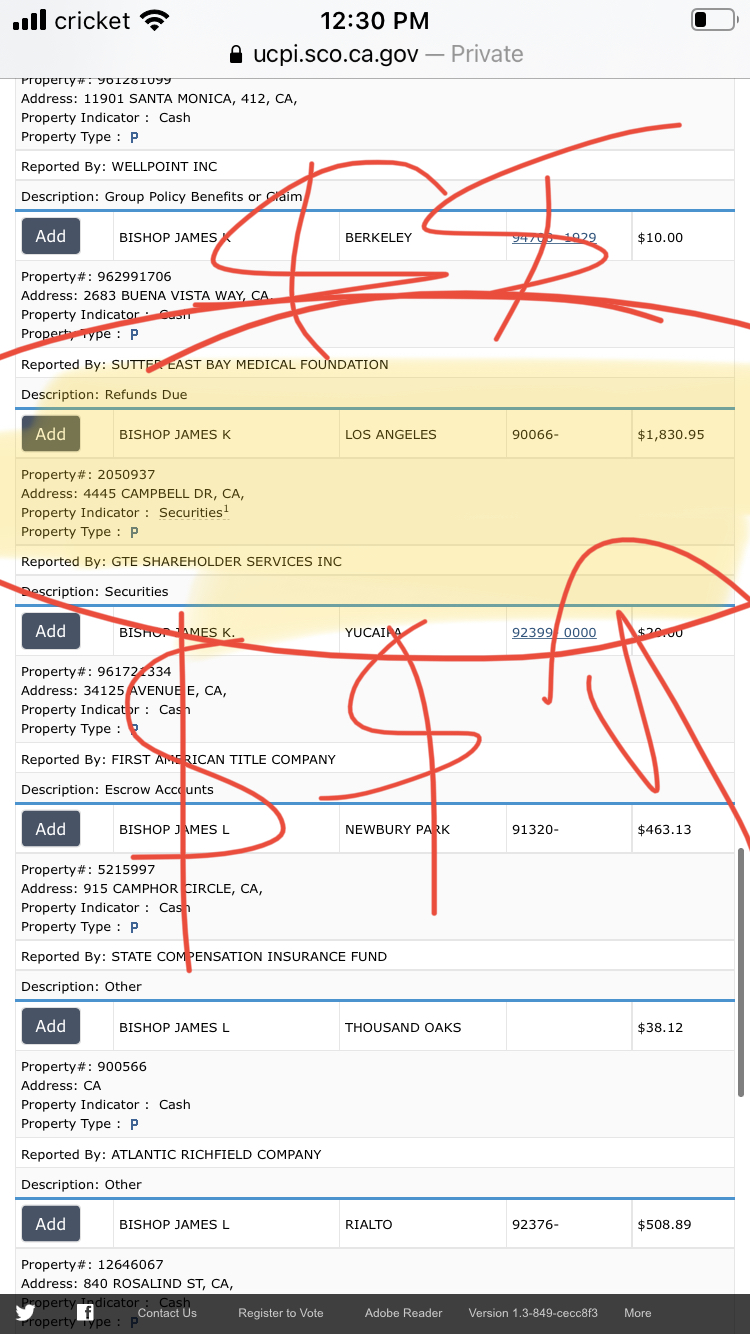
Task: Select Address: 915 CAMPHOR CIRCLE, CA
Action: pos(142,888)
